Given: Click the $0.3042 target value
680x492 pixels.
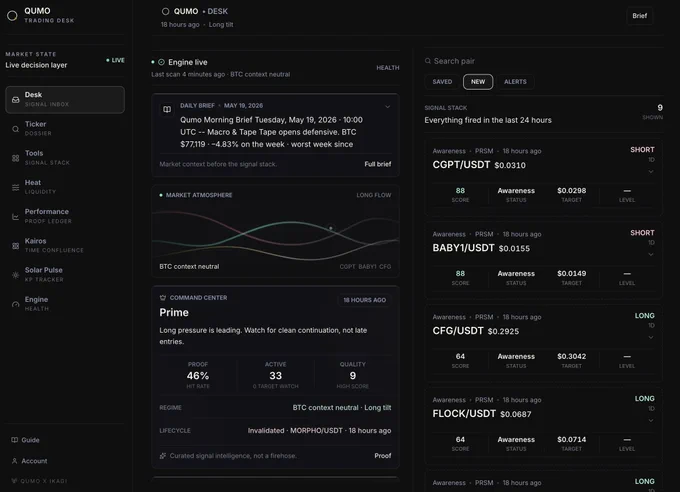Looking at the screenshot, I should [572, 356].
